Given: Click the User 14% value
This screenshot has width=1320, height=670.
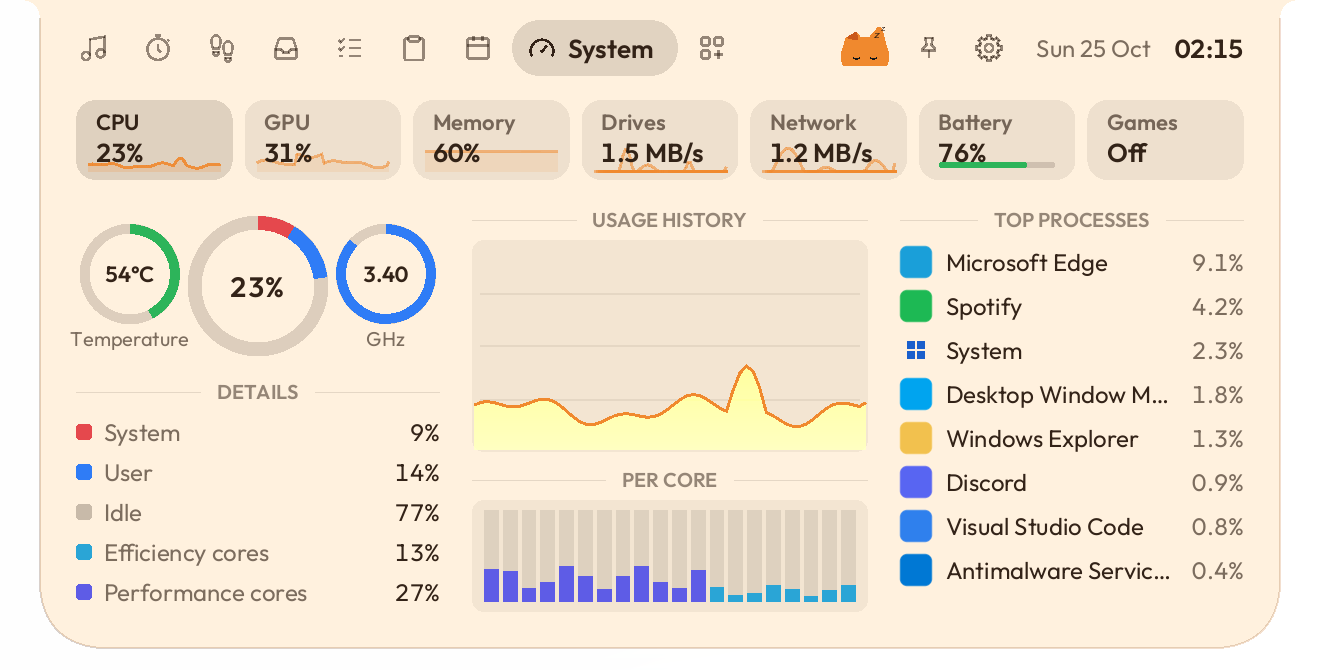Looking at the screenshot, I should 417,473.
